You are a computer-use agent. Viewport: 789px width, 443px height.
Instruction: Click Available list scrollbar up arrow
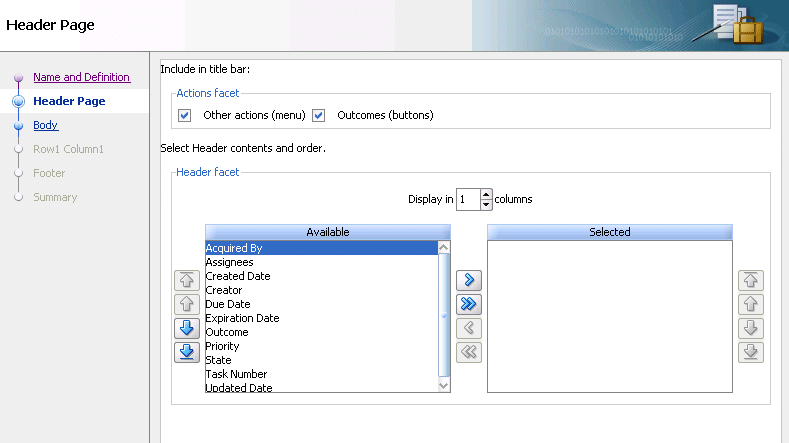coord(444,247)
